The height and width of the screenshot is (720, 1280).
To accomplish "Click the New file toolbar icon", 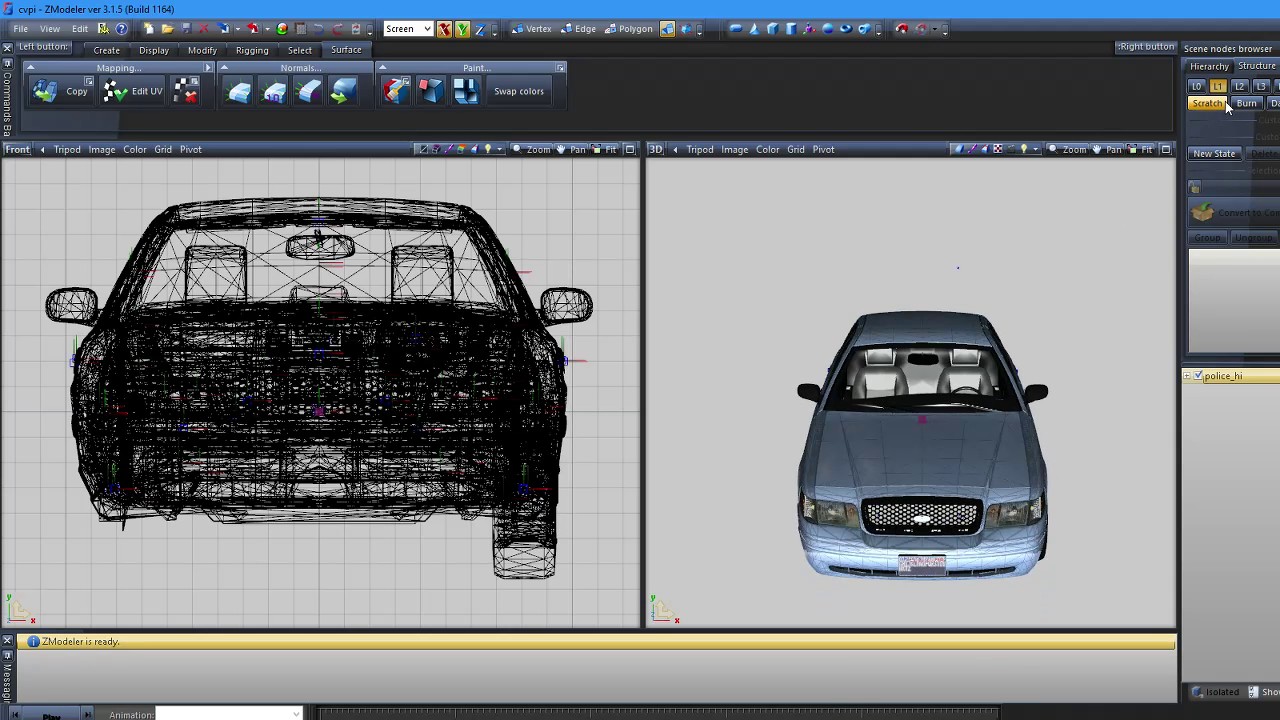I will (x=149, y=29).
